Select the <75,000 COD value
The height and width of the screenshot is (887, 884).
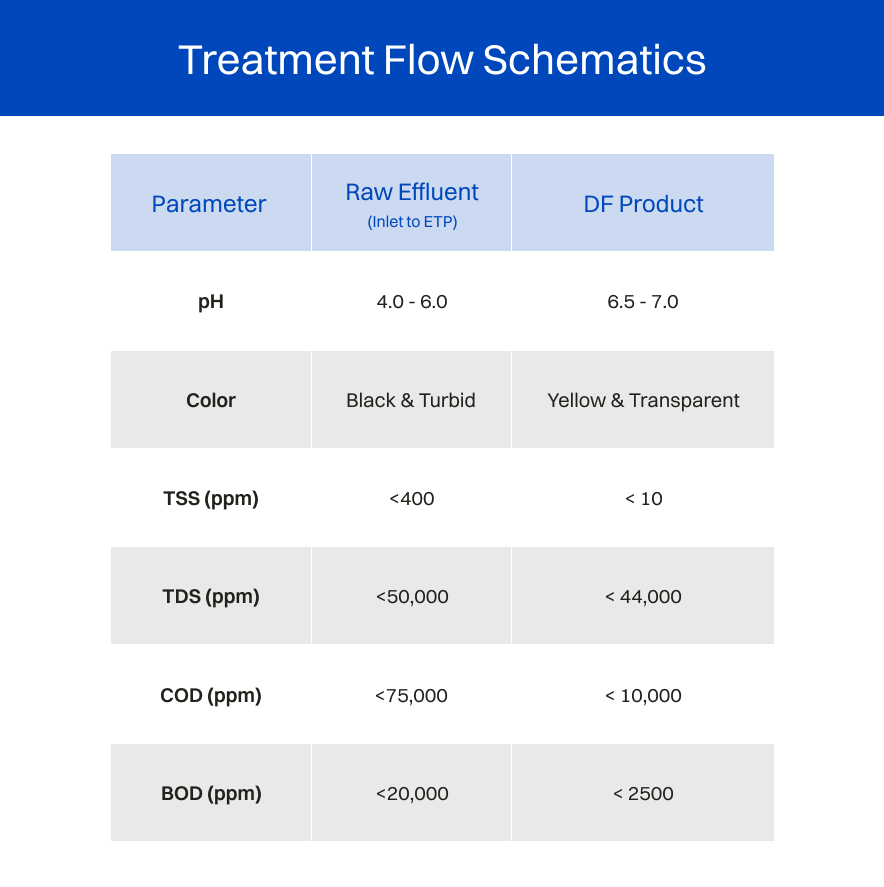[x=411, y=695]
